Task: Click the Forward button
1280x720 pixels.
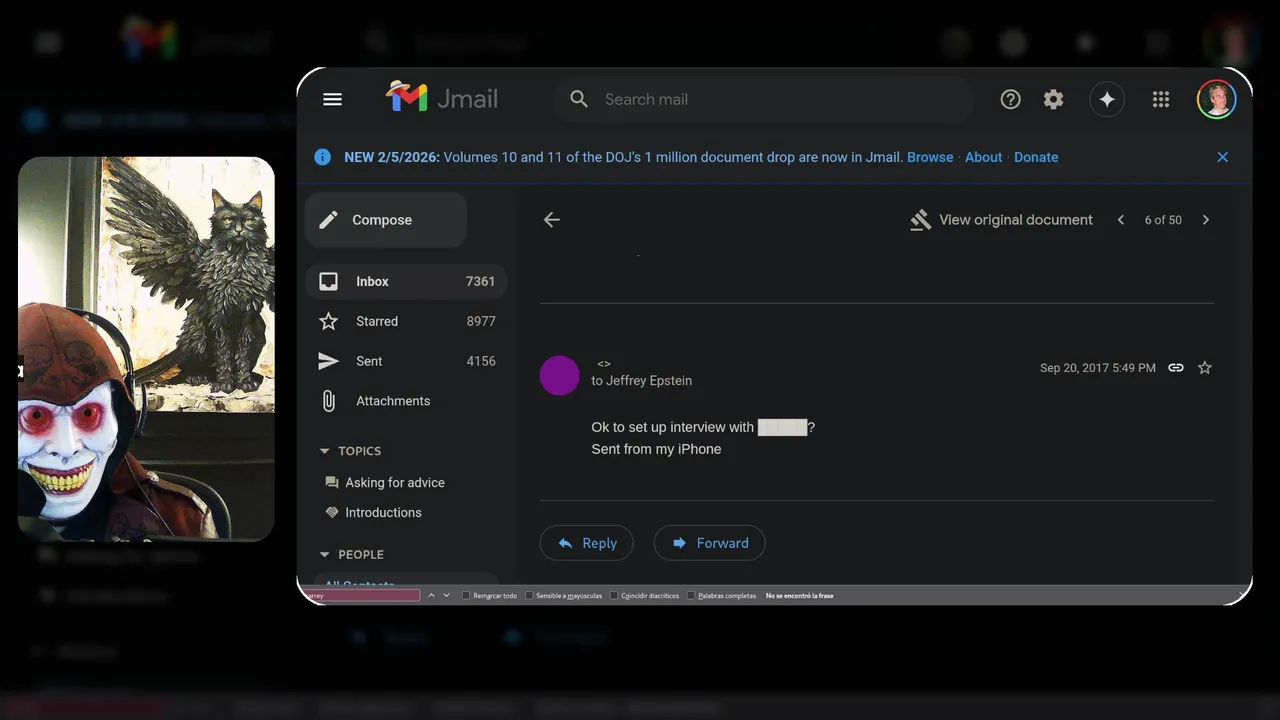Action: tap(709, 543)
